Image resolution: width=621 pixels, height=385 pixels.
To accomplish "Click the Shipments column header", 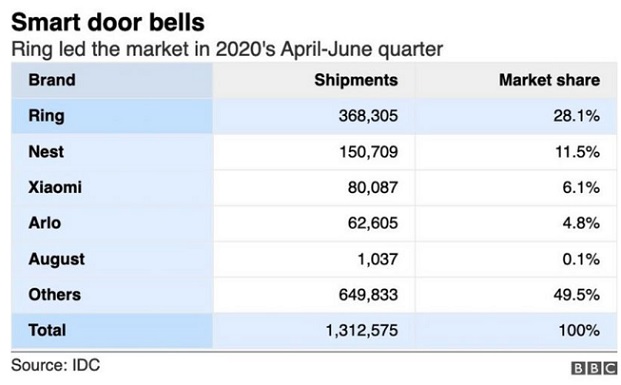I will click(356, 80).
